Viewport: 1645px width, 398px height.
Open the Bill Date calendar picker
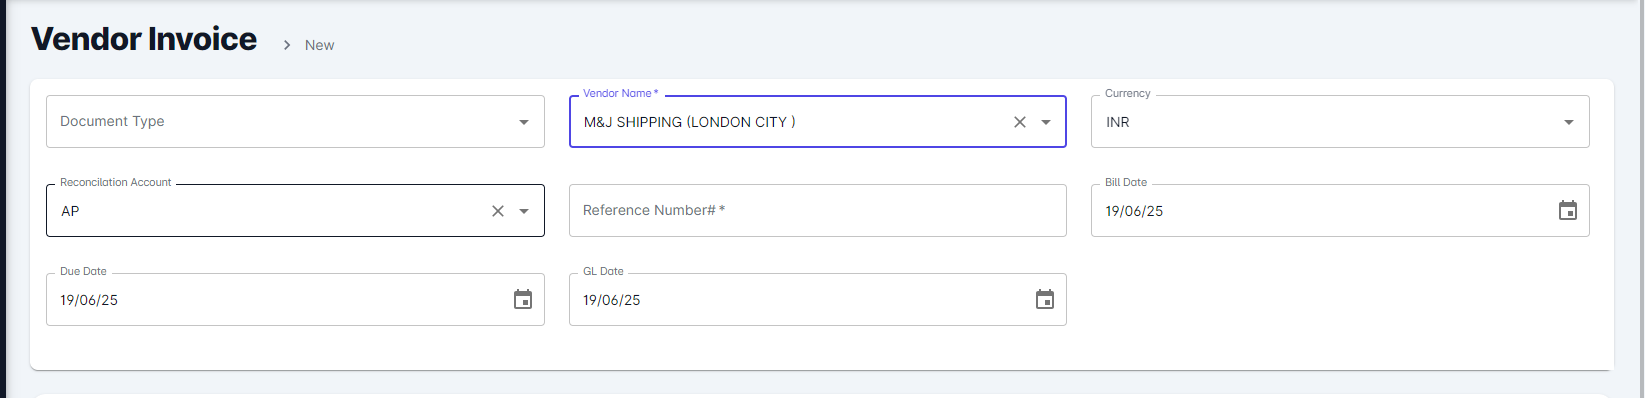(1568, 210)
